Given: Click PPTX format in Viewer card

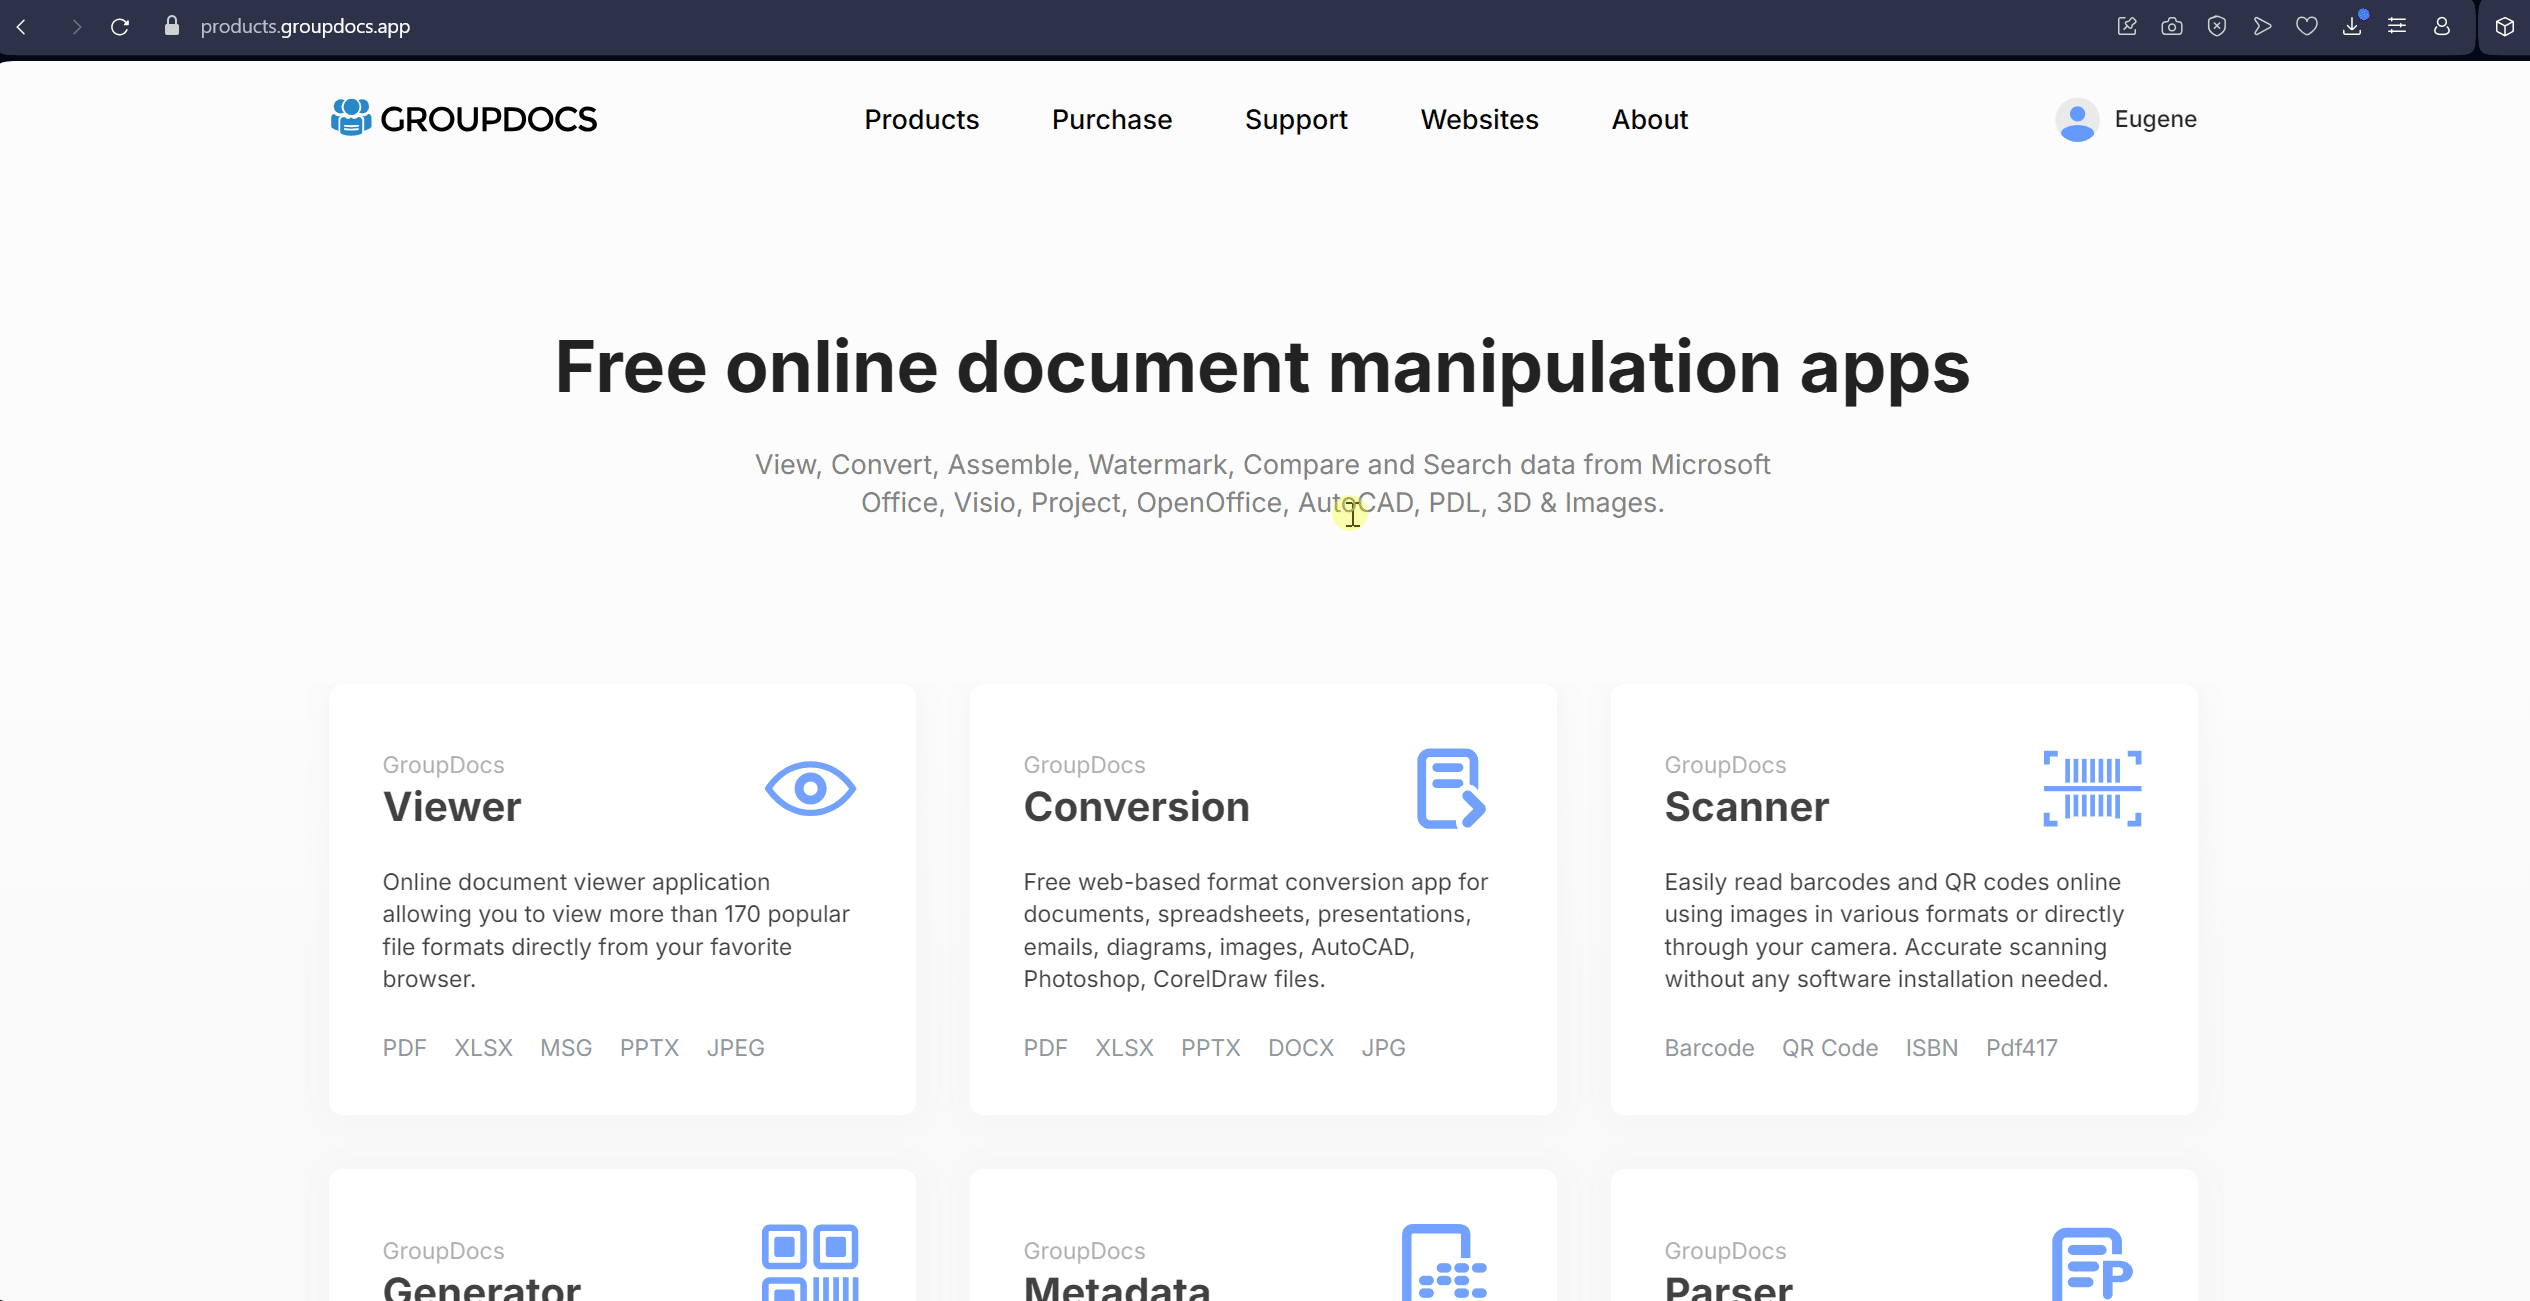Looking at the screenshot, I should (650, 1048).
